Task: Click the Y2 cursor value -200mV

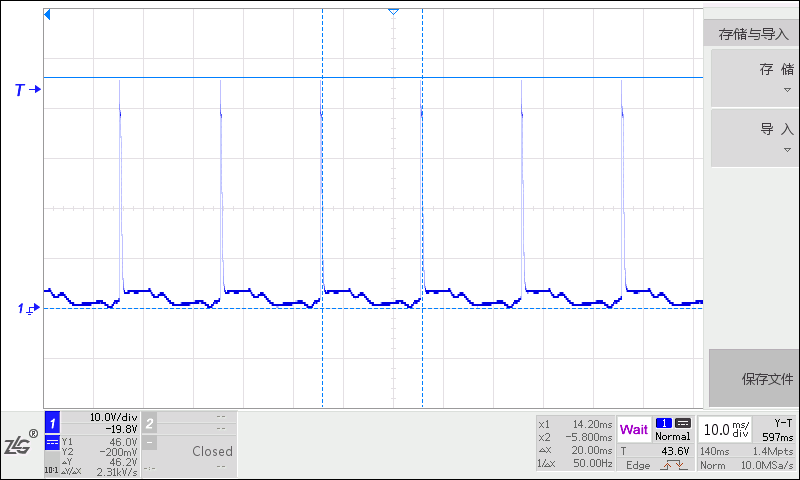Action: coord(118,452)
